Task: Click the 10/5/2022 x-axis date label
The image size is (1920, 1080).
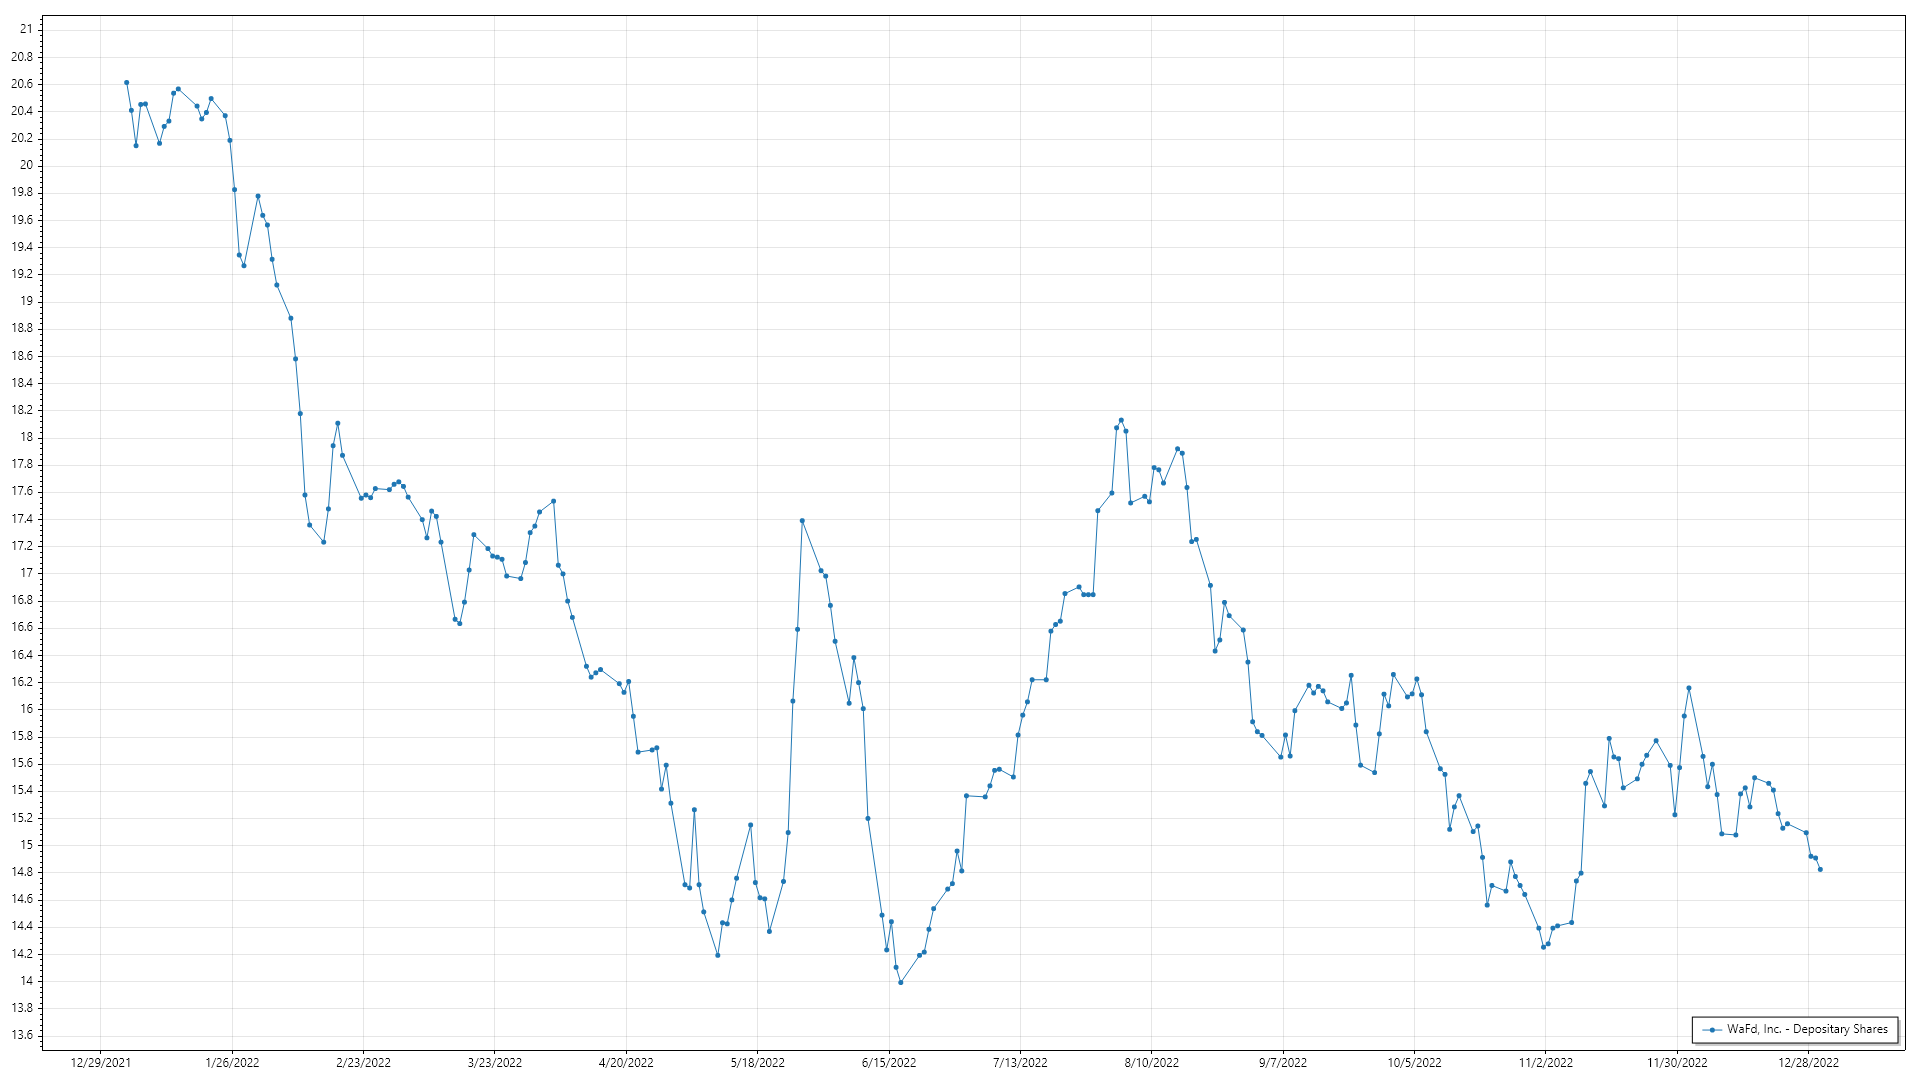Action: pyautogui.click(x=1414, y=1062)
